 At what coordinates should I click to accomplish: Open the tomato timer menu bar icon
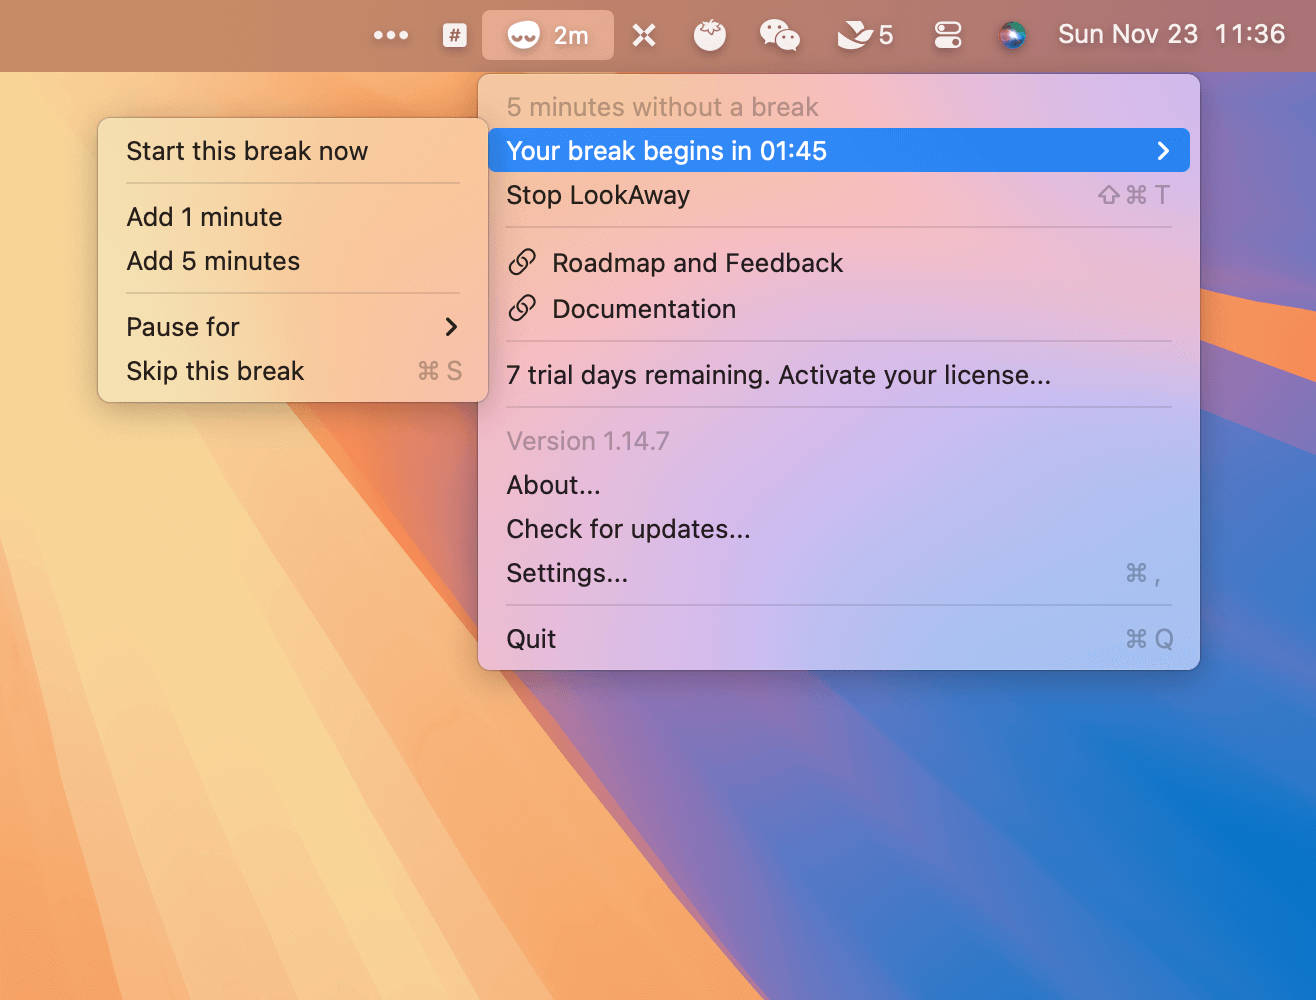click(x=710, y=36)
